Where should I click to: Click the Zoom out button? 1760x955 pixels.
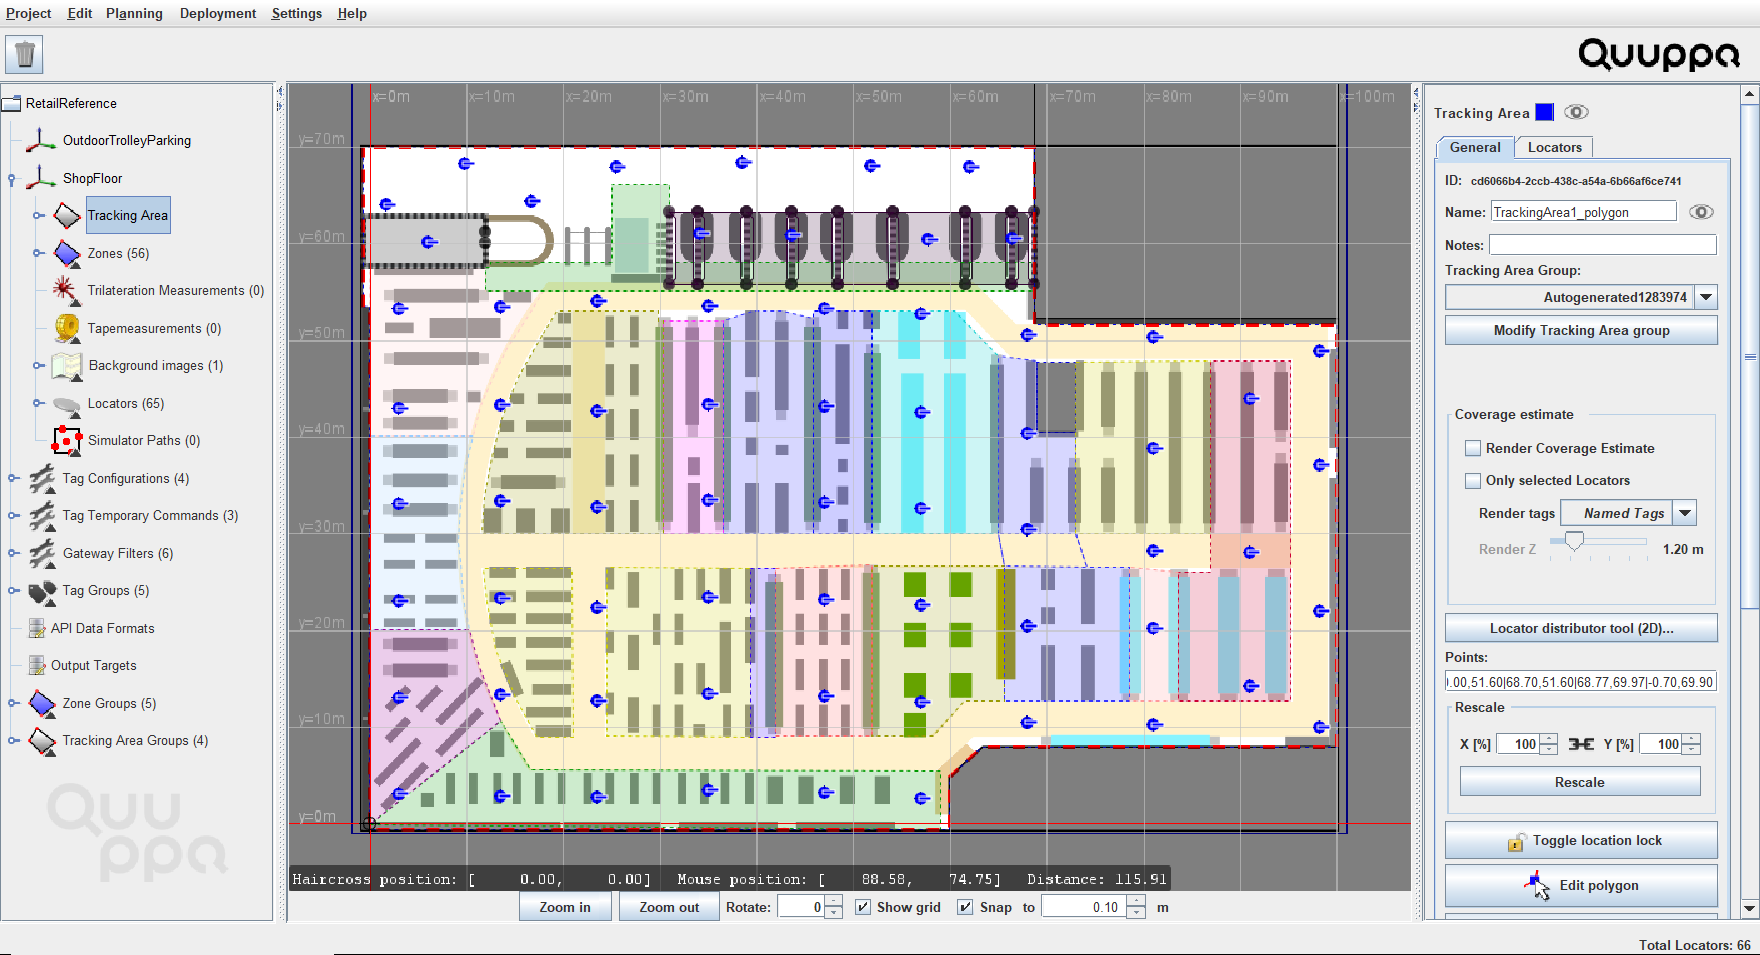pyautogui.click(x=669, y=907)
